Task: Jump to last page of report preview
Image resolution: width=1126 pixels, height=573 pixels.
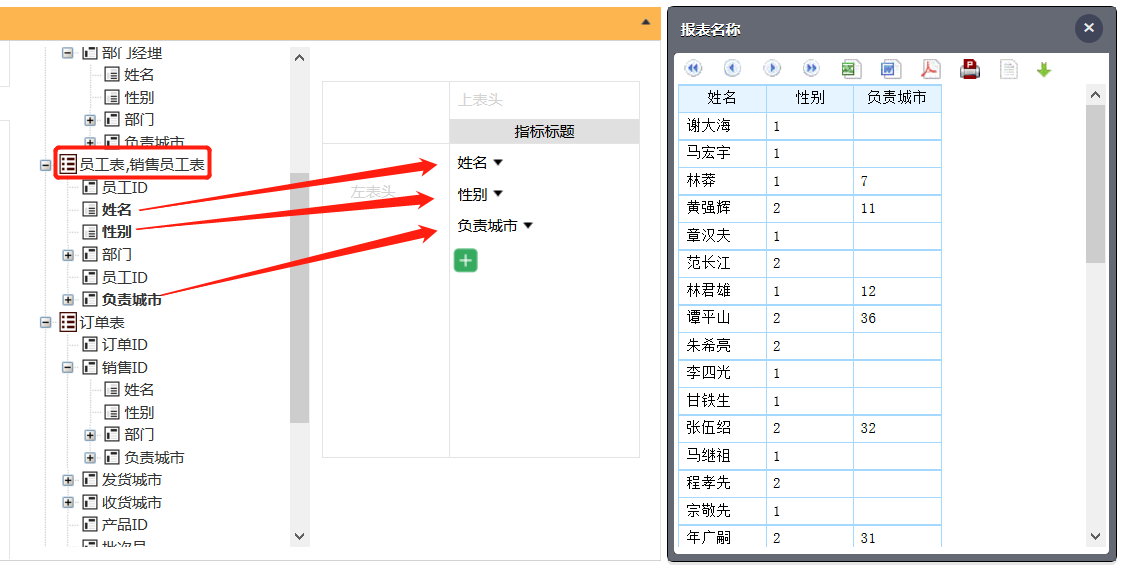Action: pyautogui.click(x=811, y=68)
